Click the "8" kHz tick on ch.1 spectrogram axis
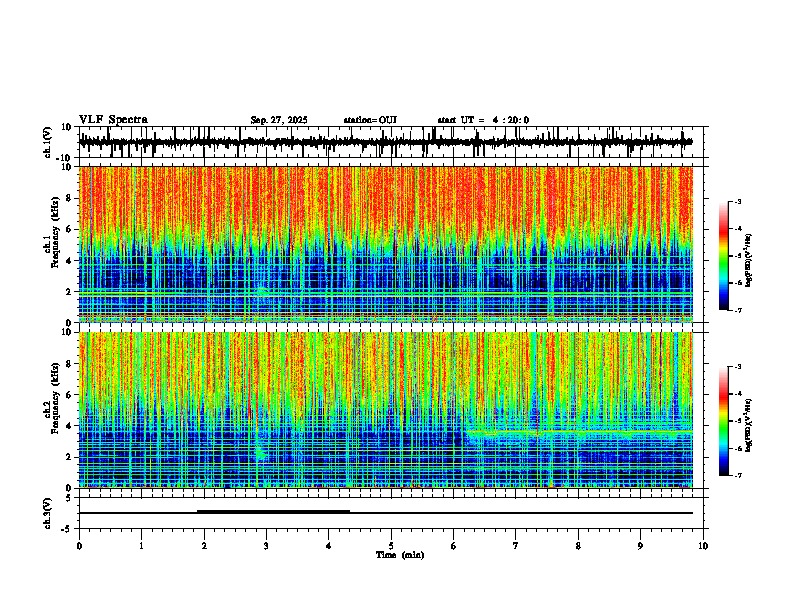This screenshot has height=612, width=792. click(x=70, y=198)
